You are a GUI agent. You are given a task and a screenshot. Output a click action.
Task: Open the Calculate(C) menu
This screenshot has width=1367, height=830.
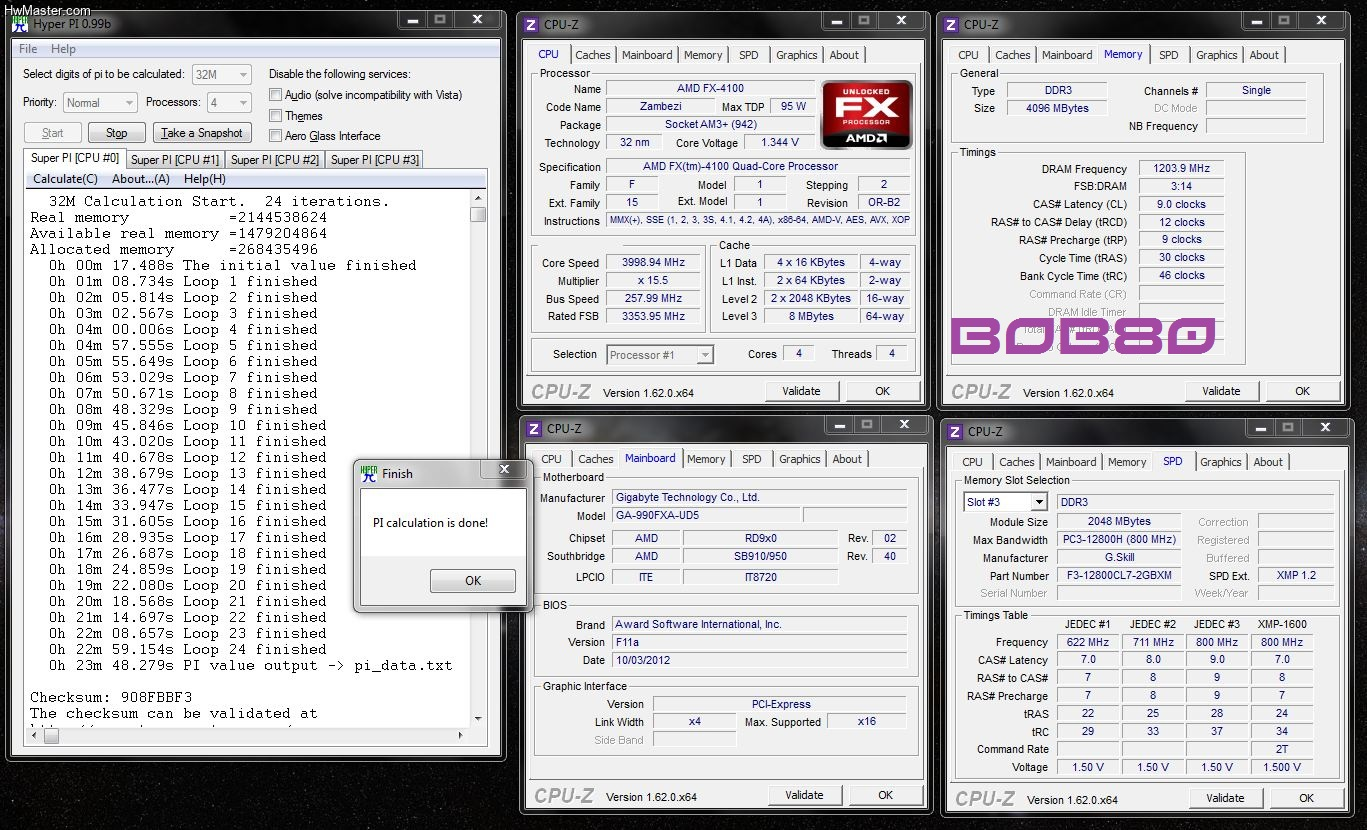pos(65,179)
